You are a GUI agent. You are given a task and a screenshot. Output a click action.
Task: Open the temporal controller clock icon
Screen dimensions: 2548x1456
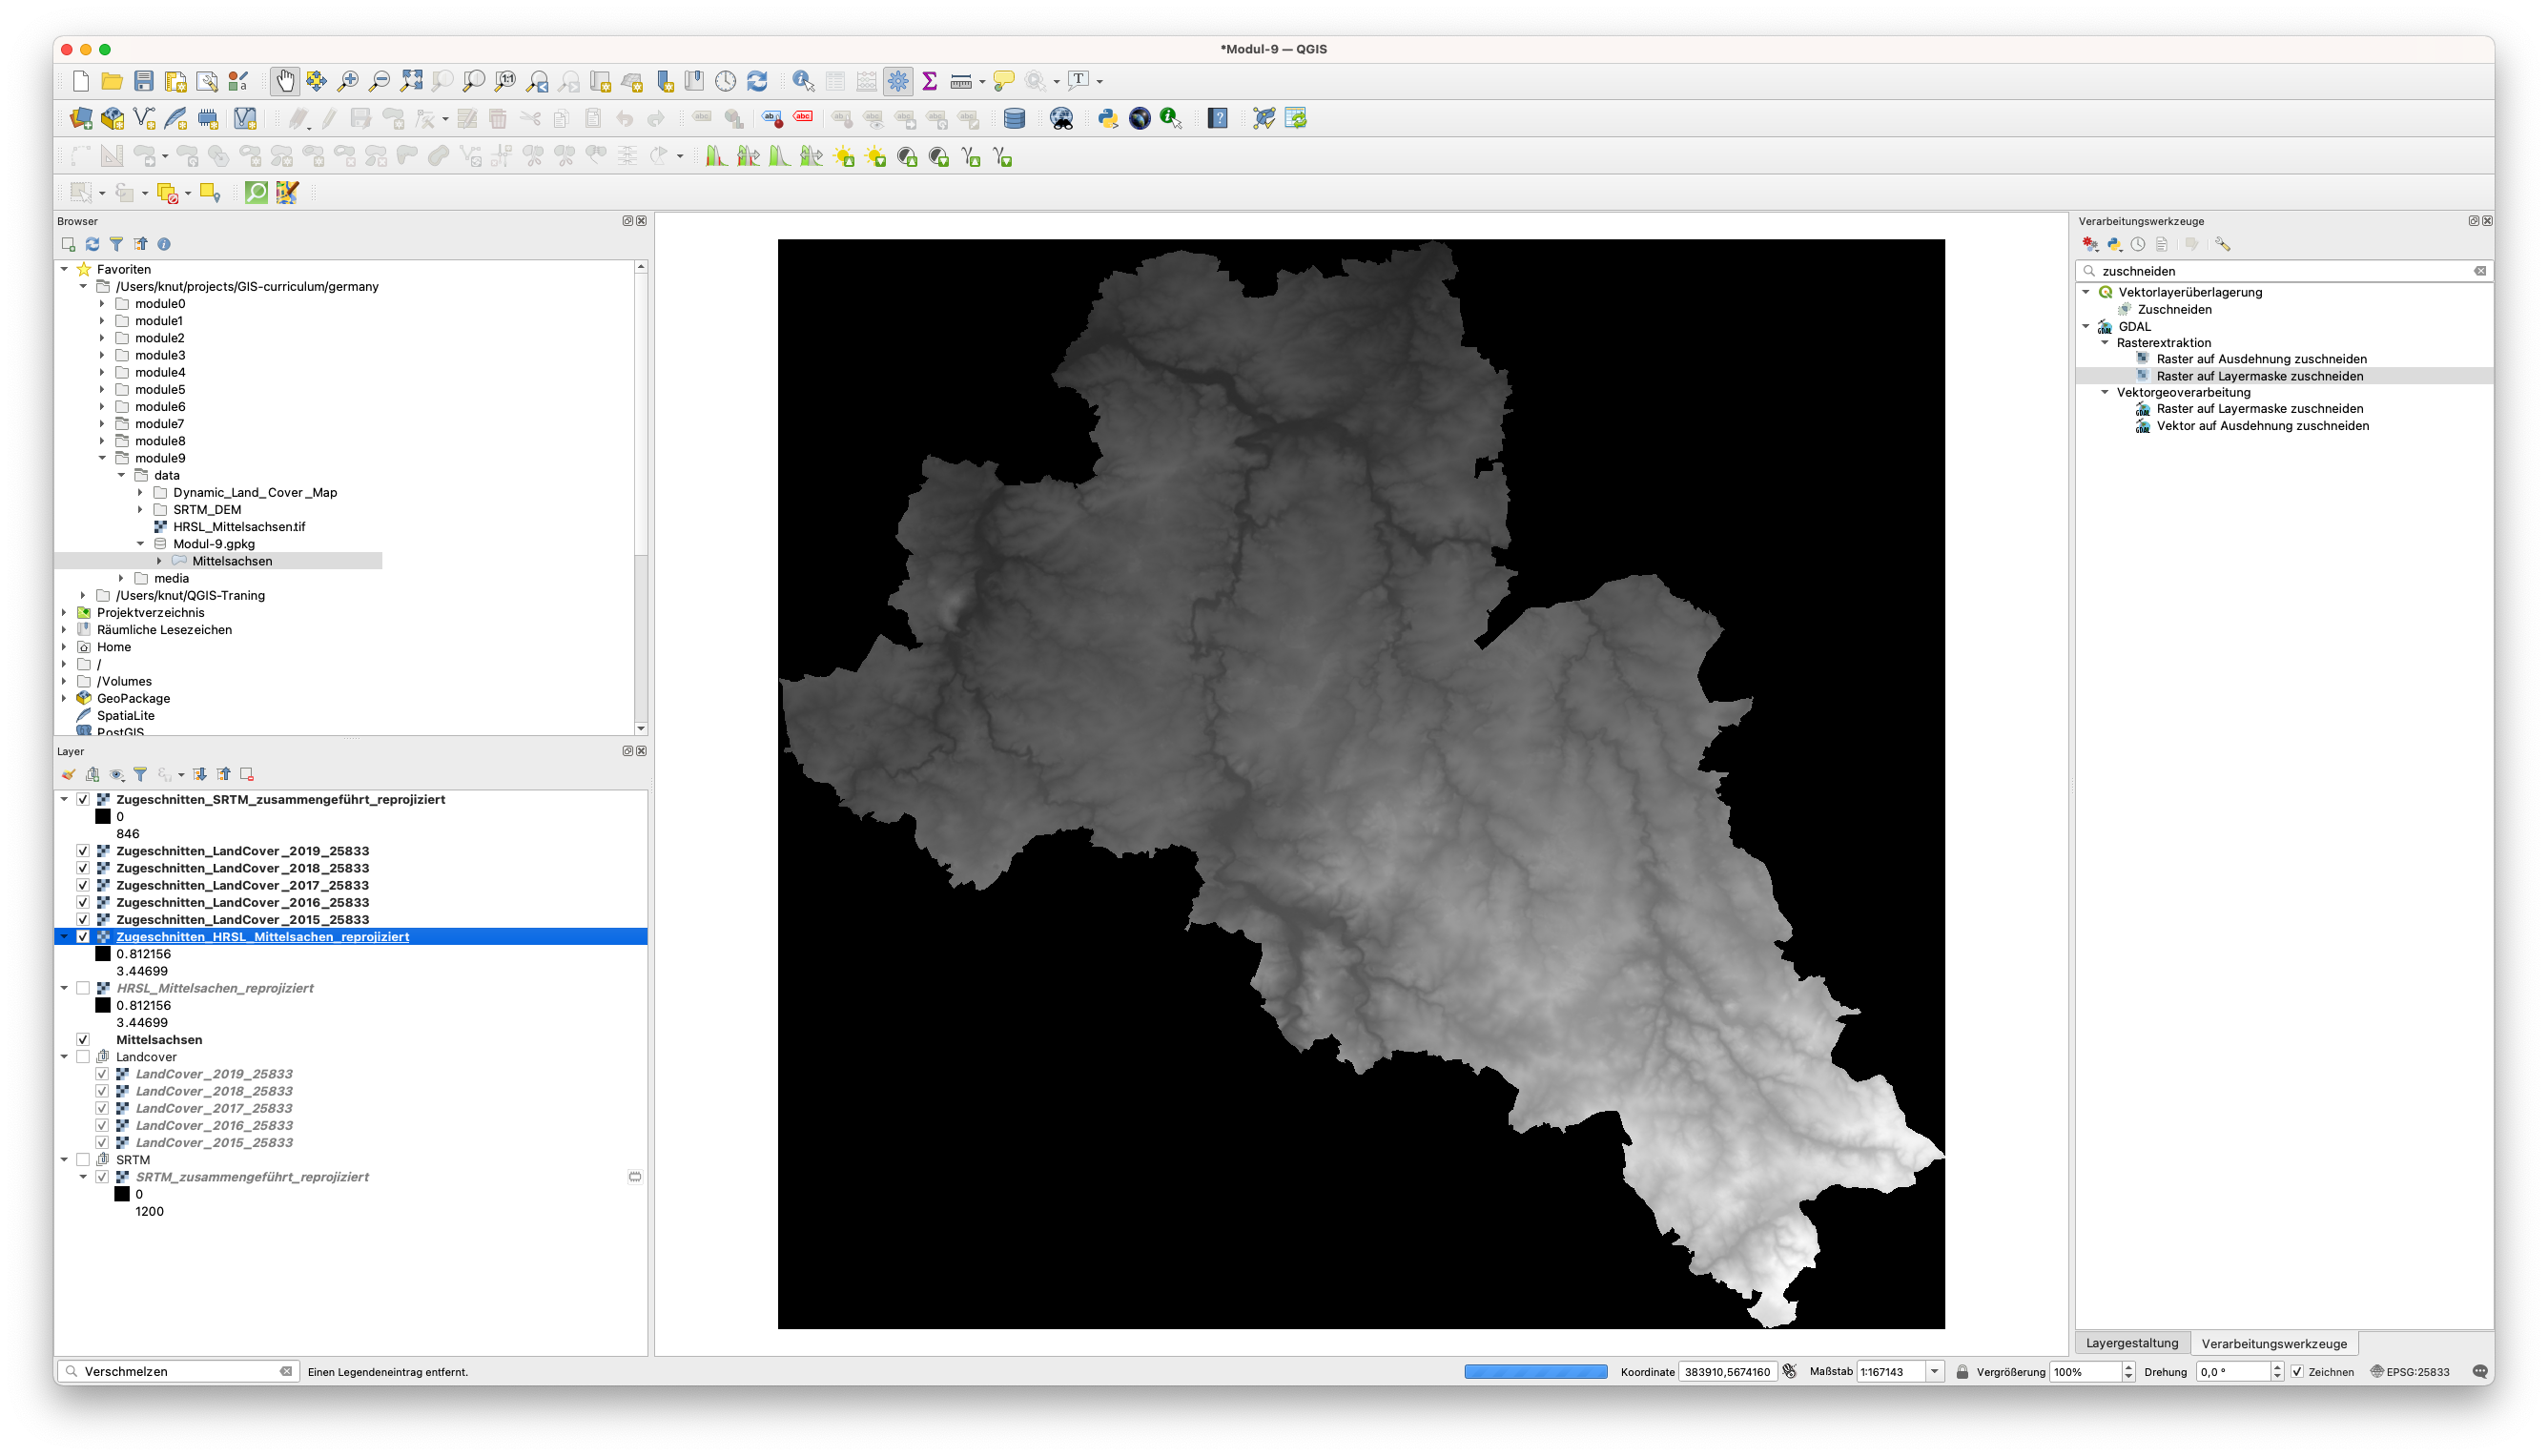point(725,81)
